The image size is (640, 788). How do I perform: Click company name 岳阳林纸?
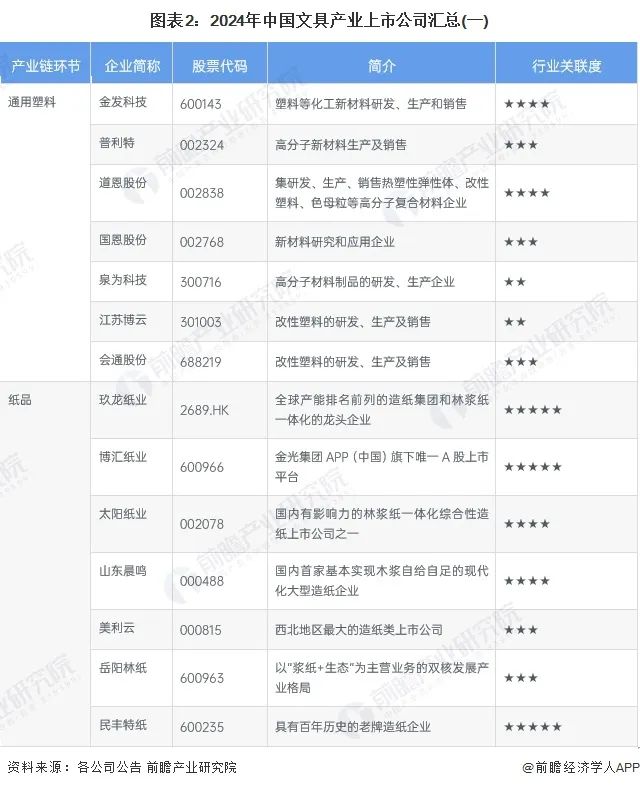point(123,668)
